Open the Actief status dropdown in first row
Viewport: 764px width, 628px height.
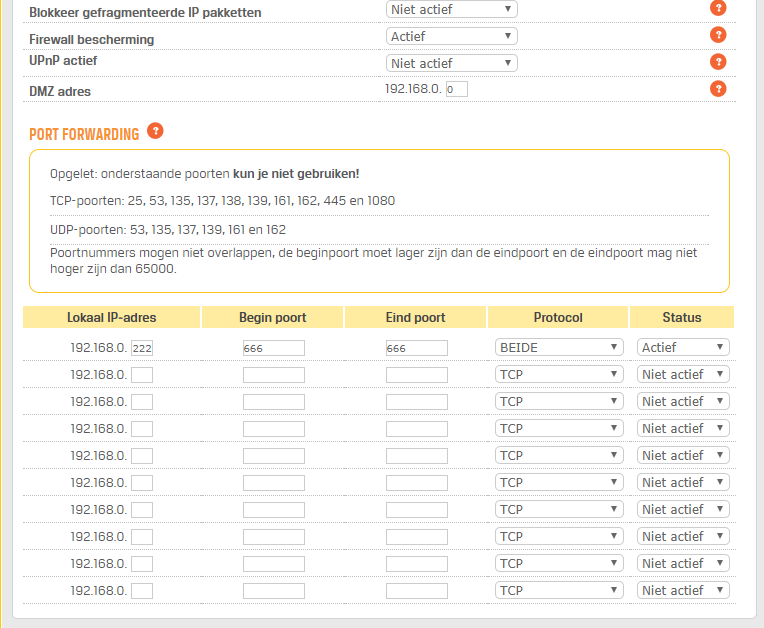pyautogui.click(x=683, y=347)
